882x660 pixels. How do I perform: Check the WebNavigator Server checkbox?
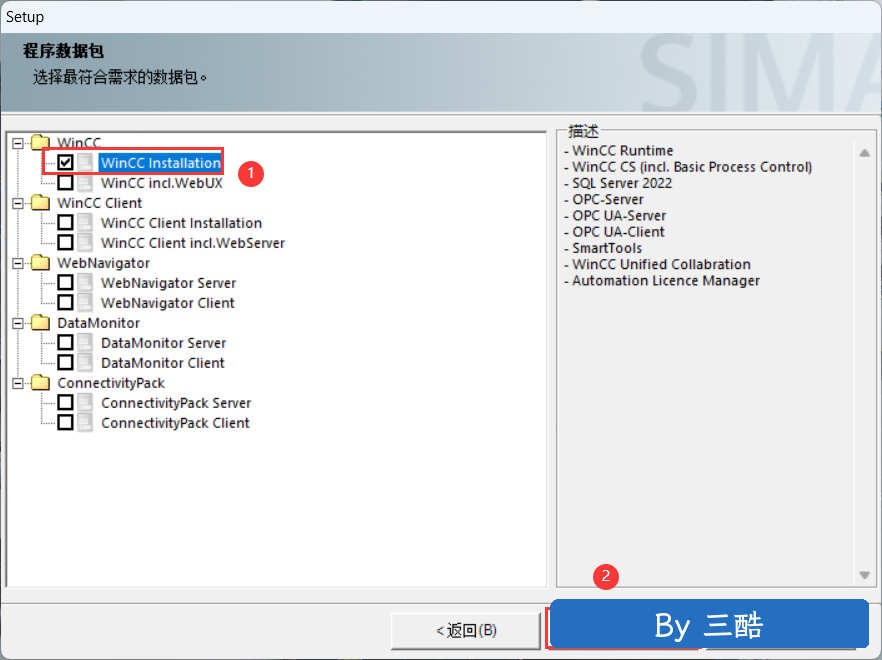tap(65, 282)
